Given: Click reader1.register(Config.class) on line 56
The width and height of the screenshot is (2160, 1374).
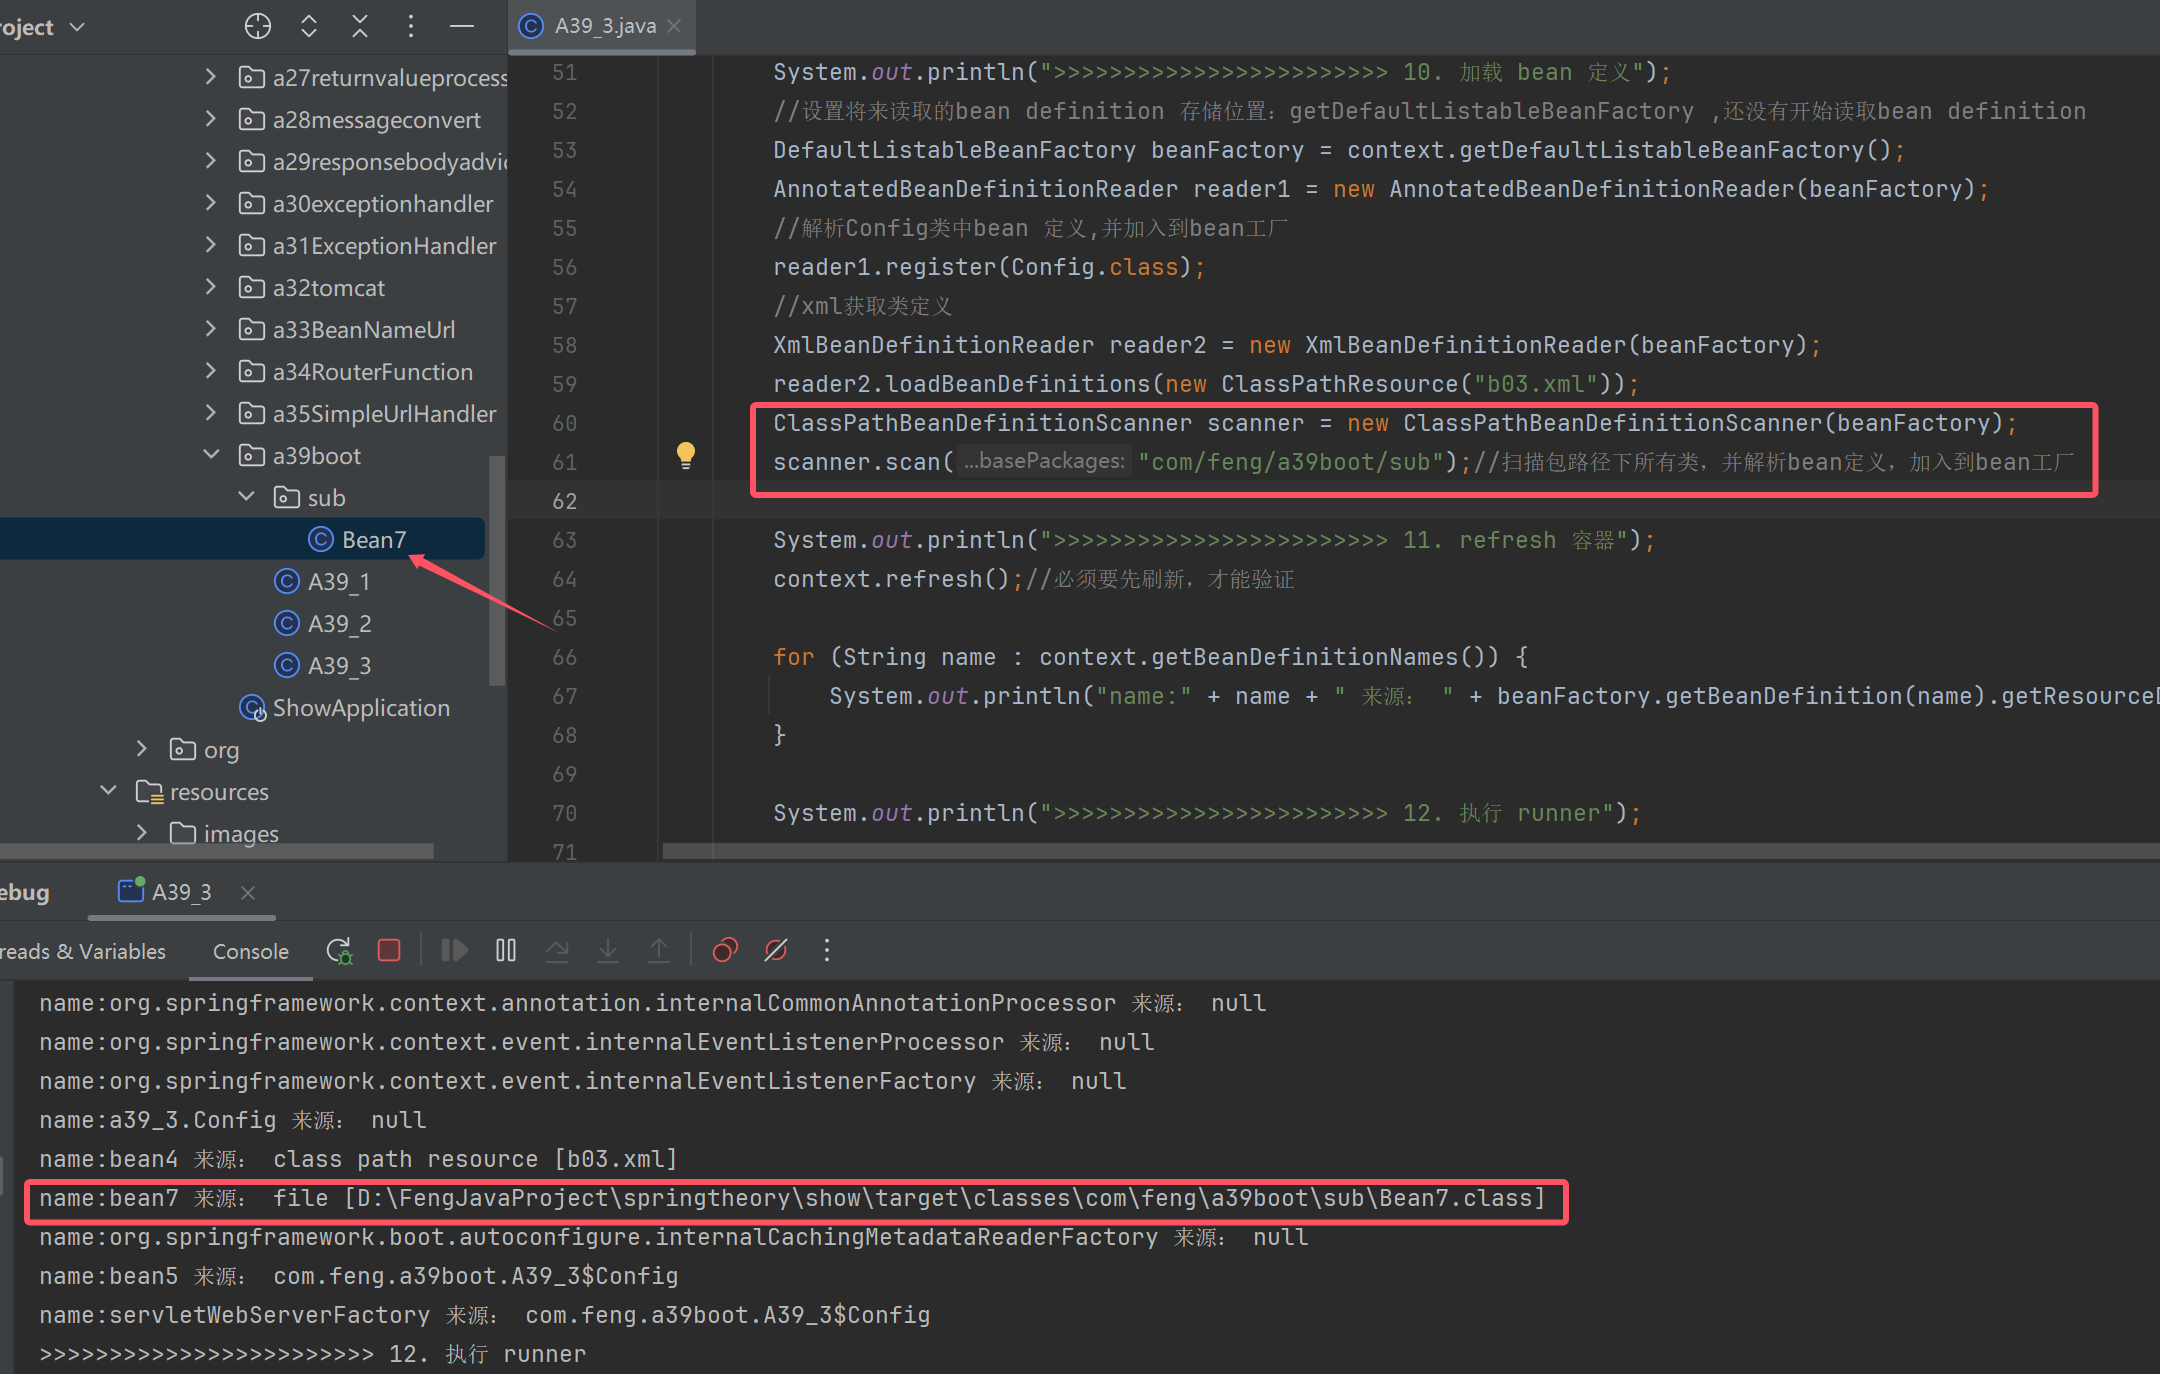Looking at the screenshot, I should (x=989, y=267).
